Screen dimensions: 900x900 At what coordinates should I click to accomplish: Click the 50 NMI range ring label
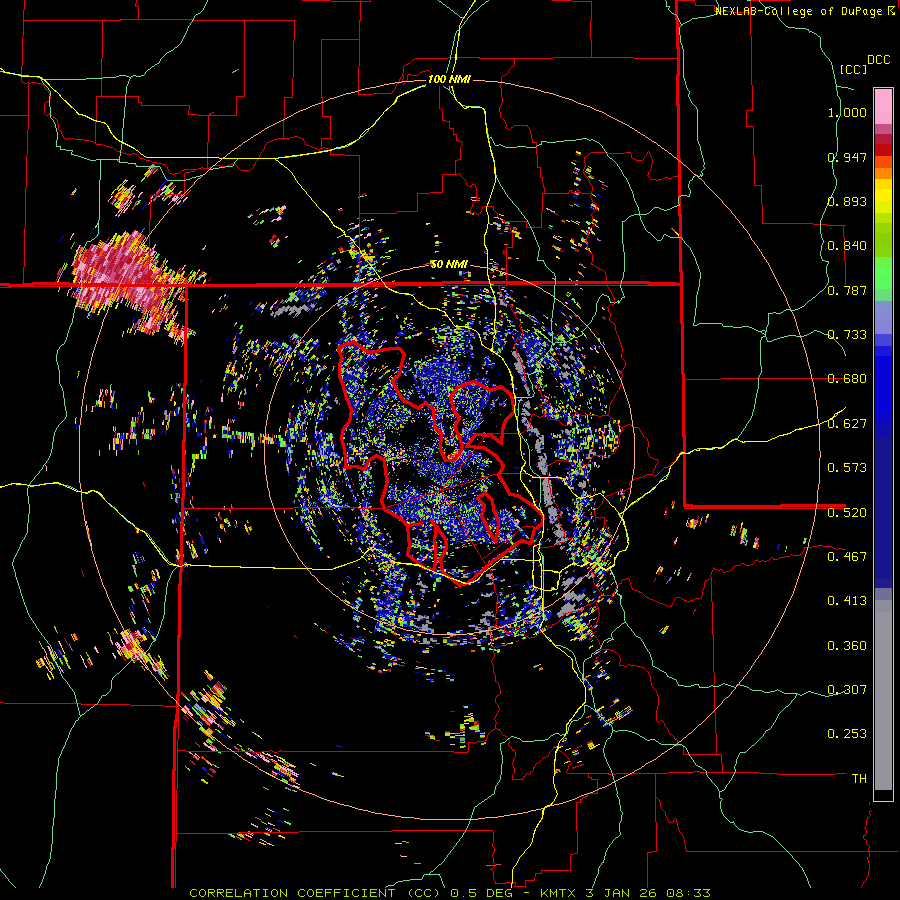449,265
